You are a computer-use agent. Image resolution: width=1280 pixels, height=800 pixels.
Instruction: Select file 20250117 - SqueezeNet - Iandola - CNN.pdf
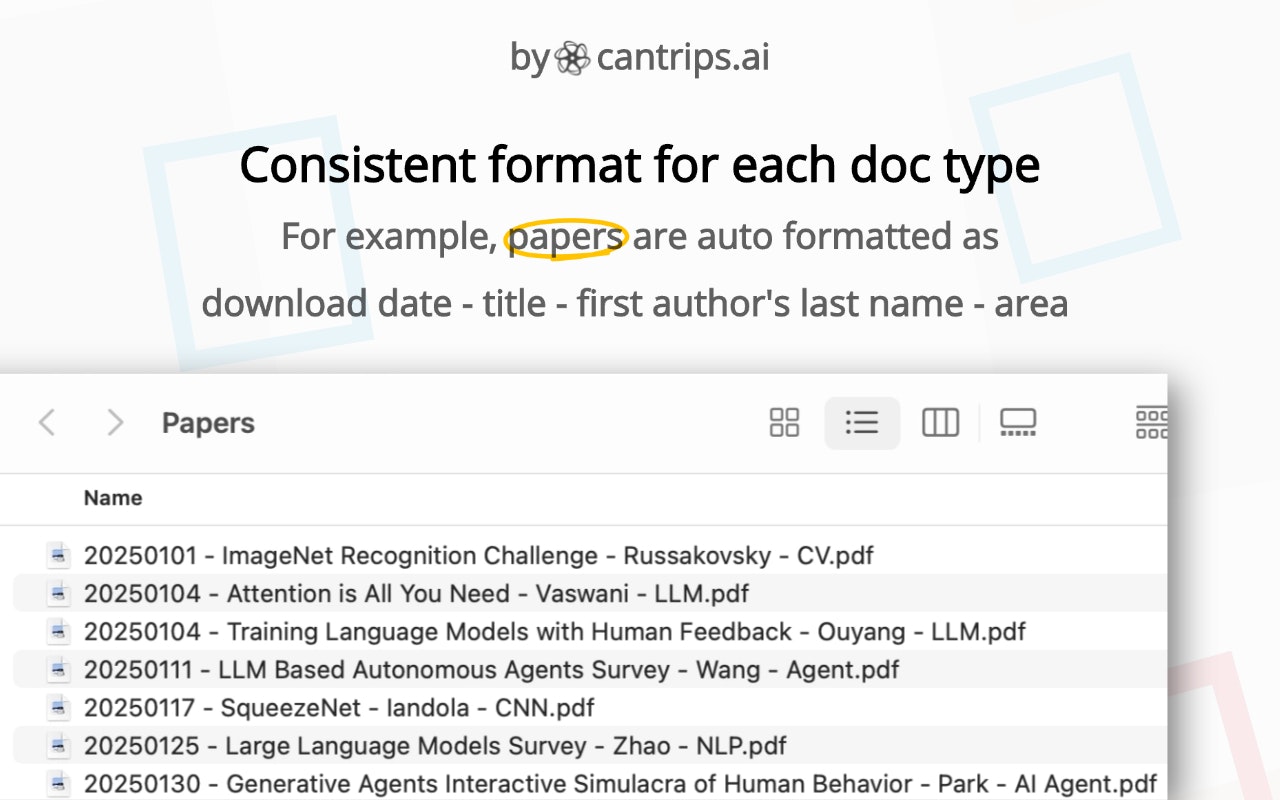pos(339,707)
